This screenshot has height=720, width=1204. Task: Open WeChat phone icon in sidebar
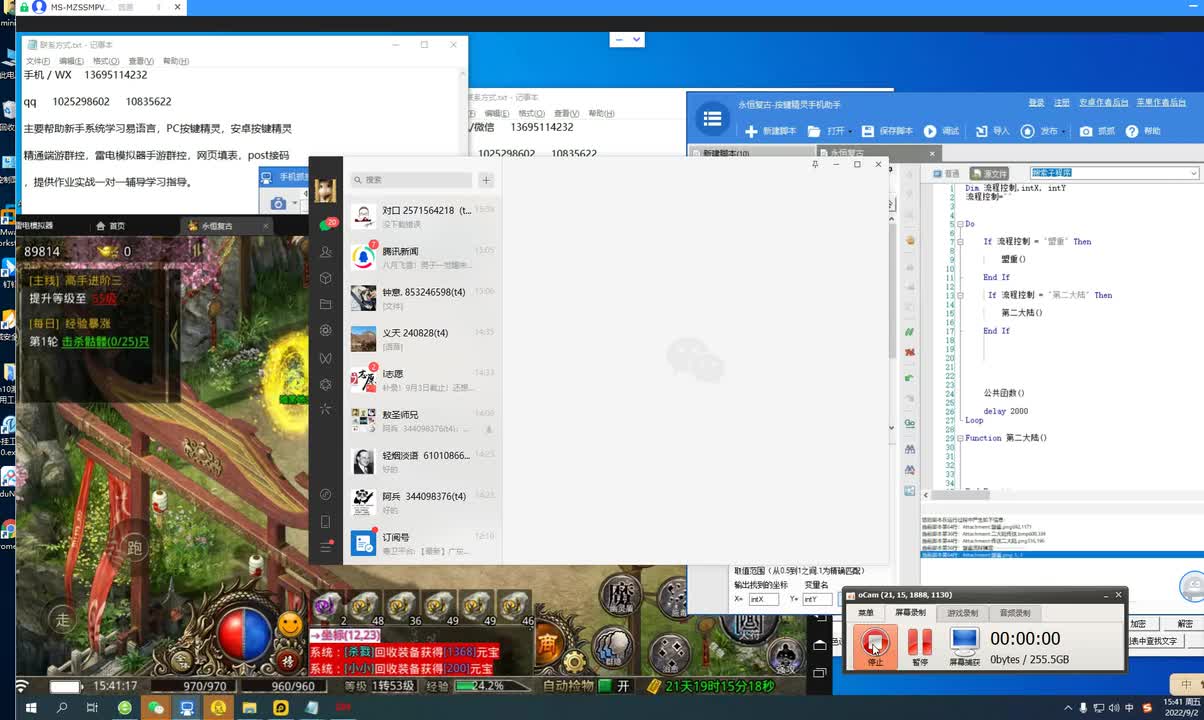coord(325,521)
